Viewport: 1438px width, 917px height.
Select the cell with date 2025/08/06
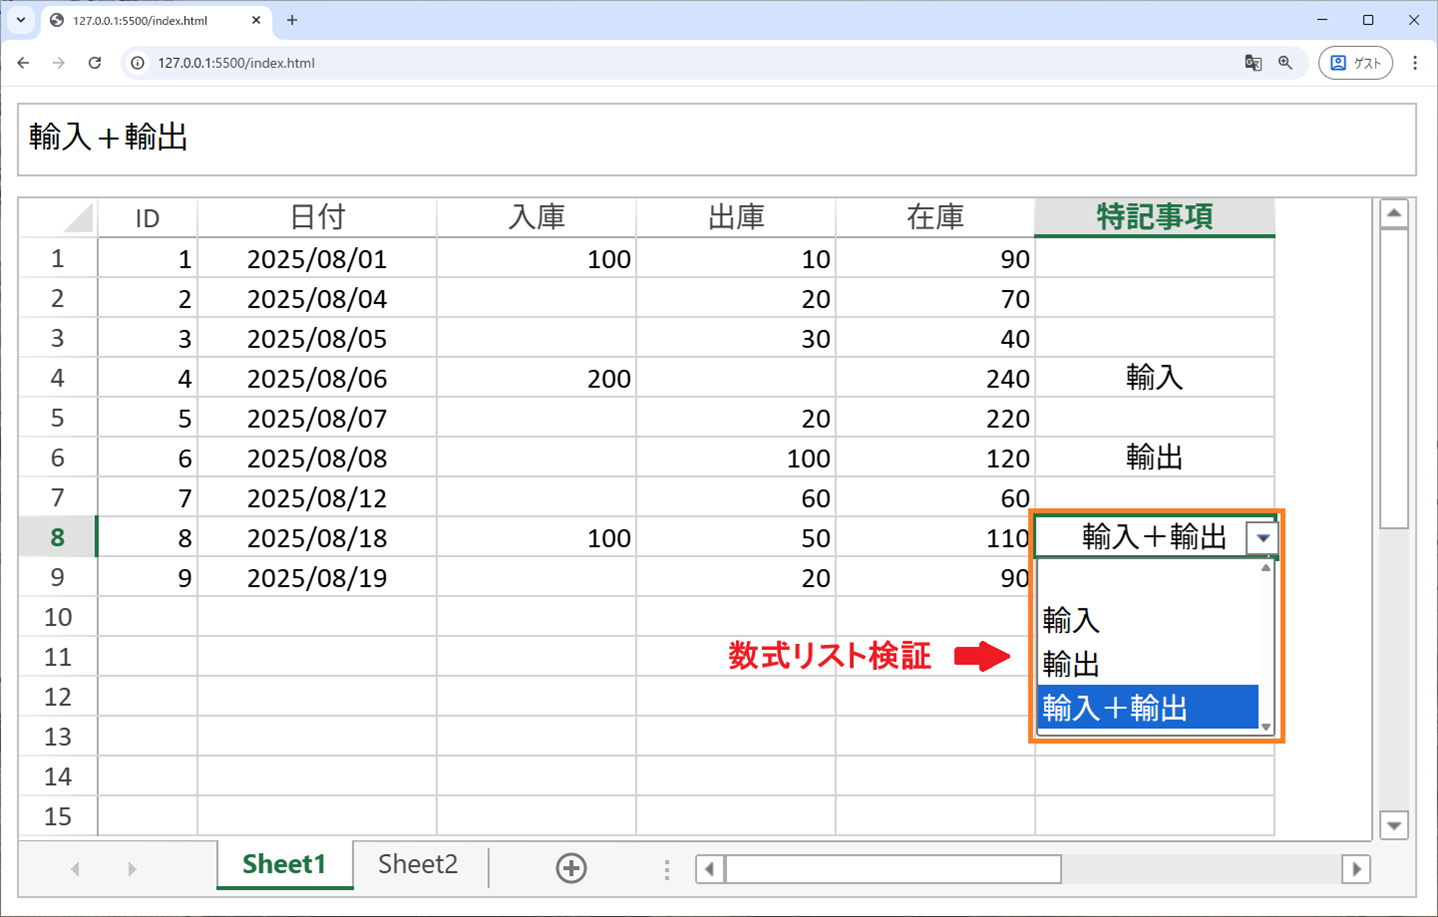(x=317, y=378)
